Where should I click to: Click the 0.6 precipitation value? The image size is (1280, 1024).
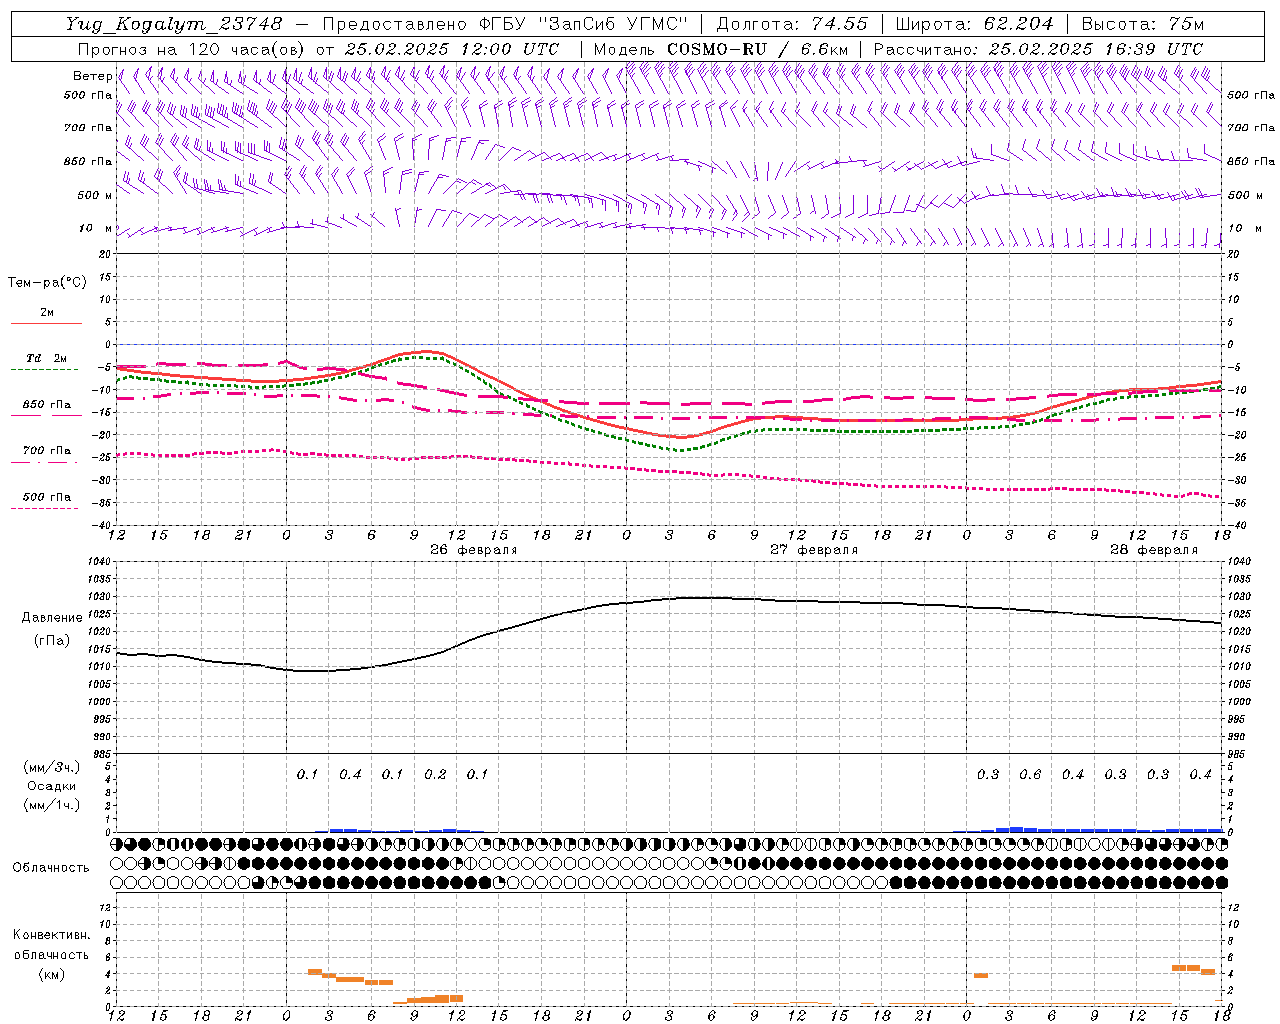tap(1030, 775)
